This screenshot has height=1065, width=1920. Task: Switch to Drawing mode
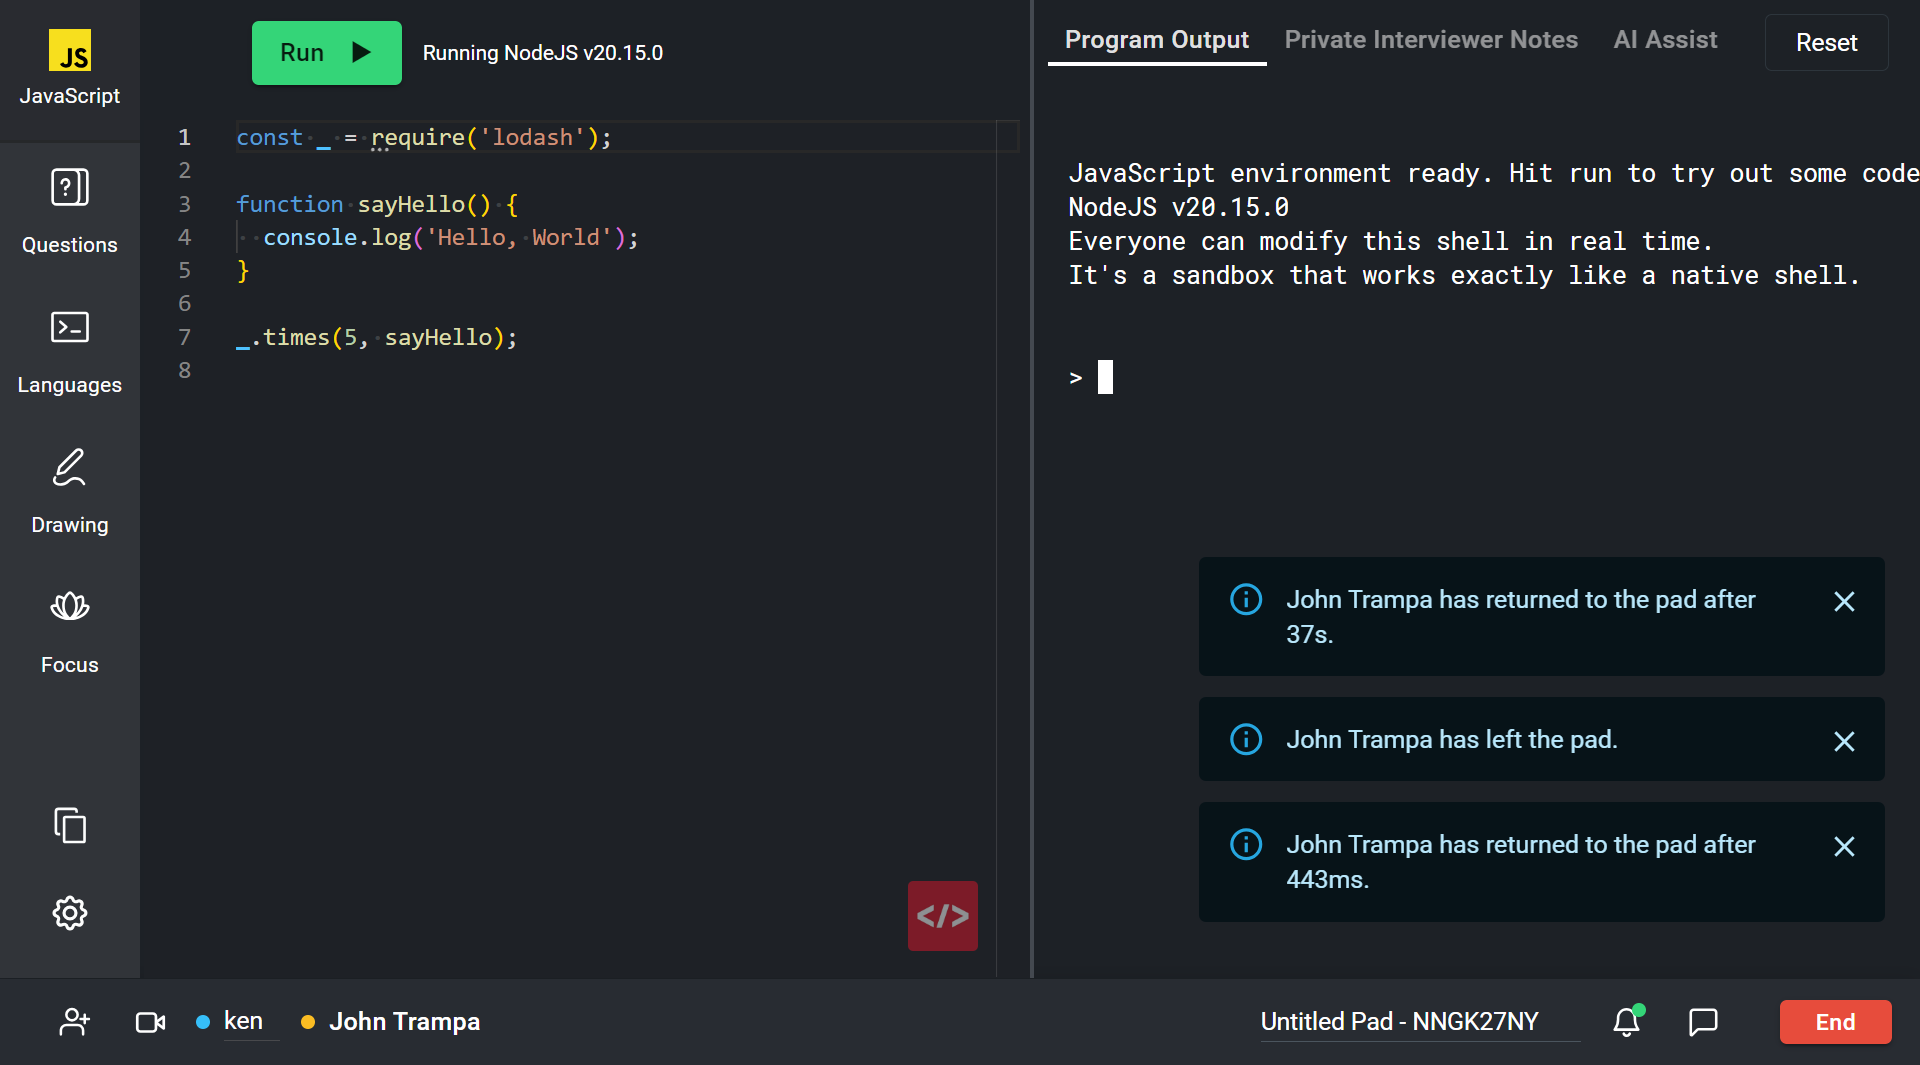[x=69, y=491]
